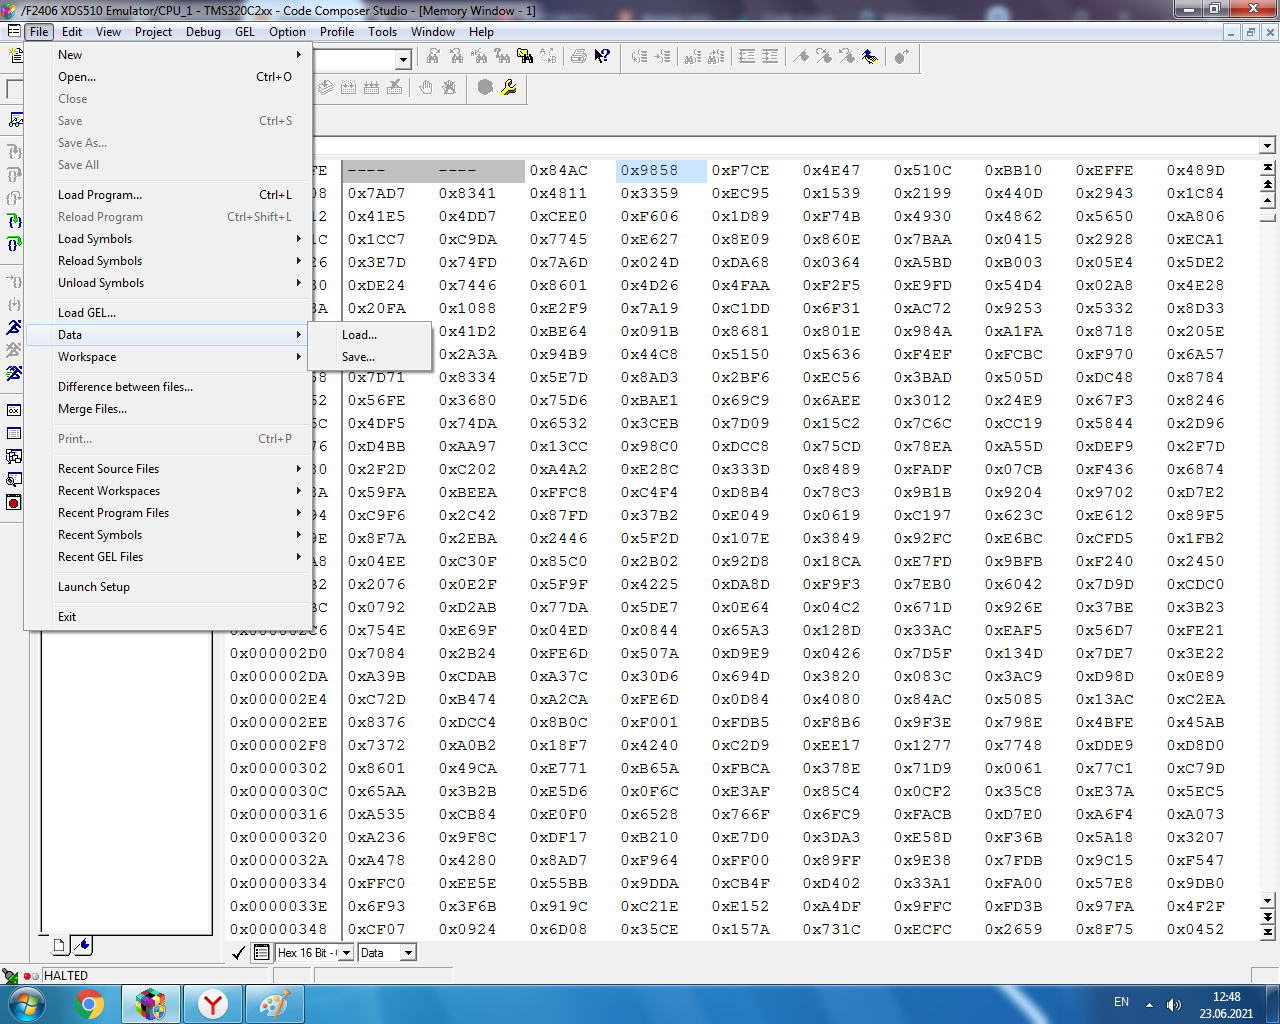
Task: Select Load GEL... menu entry
Action: tap(168, 313)
